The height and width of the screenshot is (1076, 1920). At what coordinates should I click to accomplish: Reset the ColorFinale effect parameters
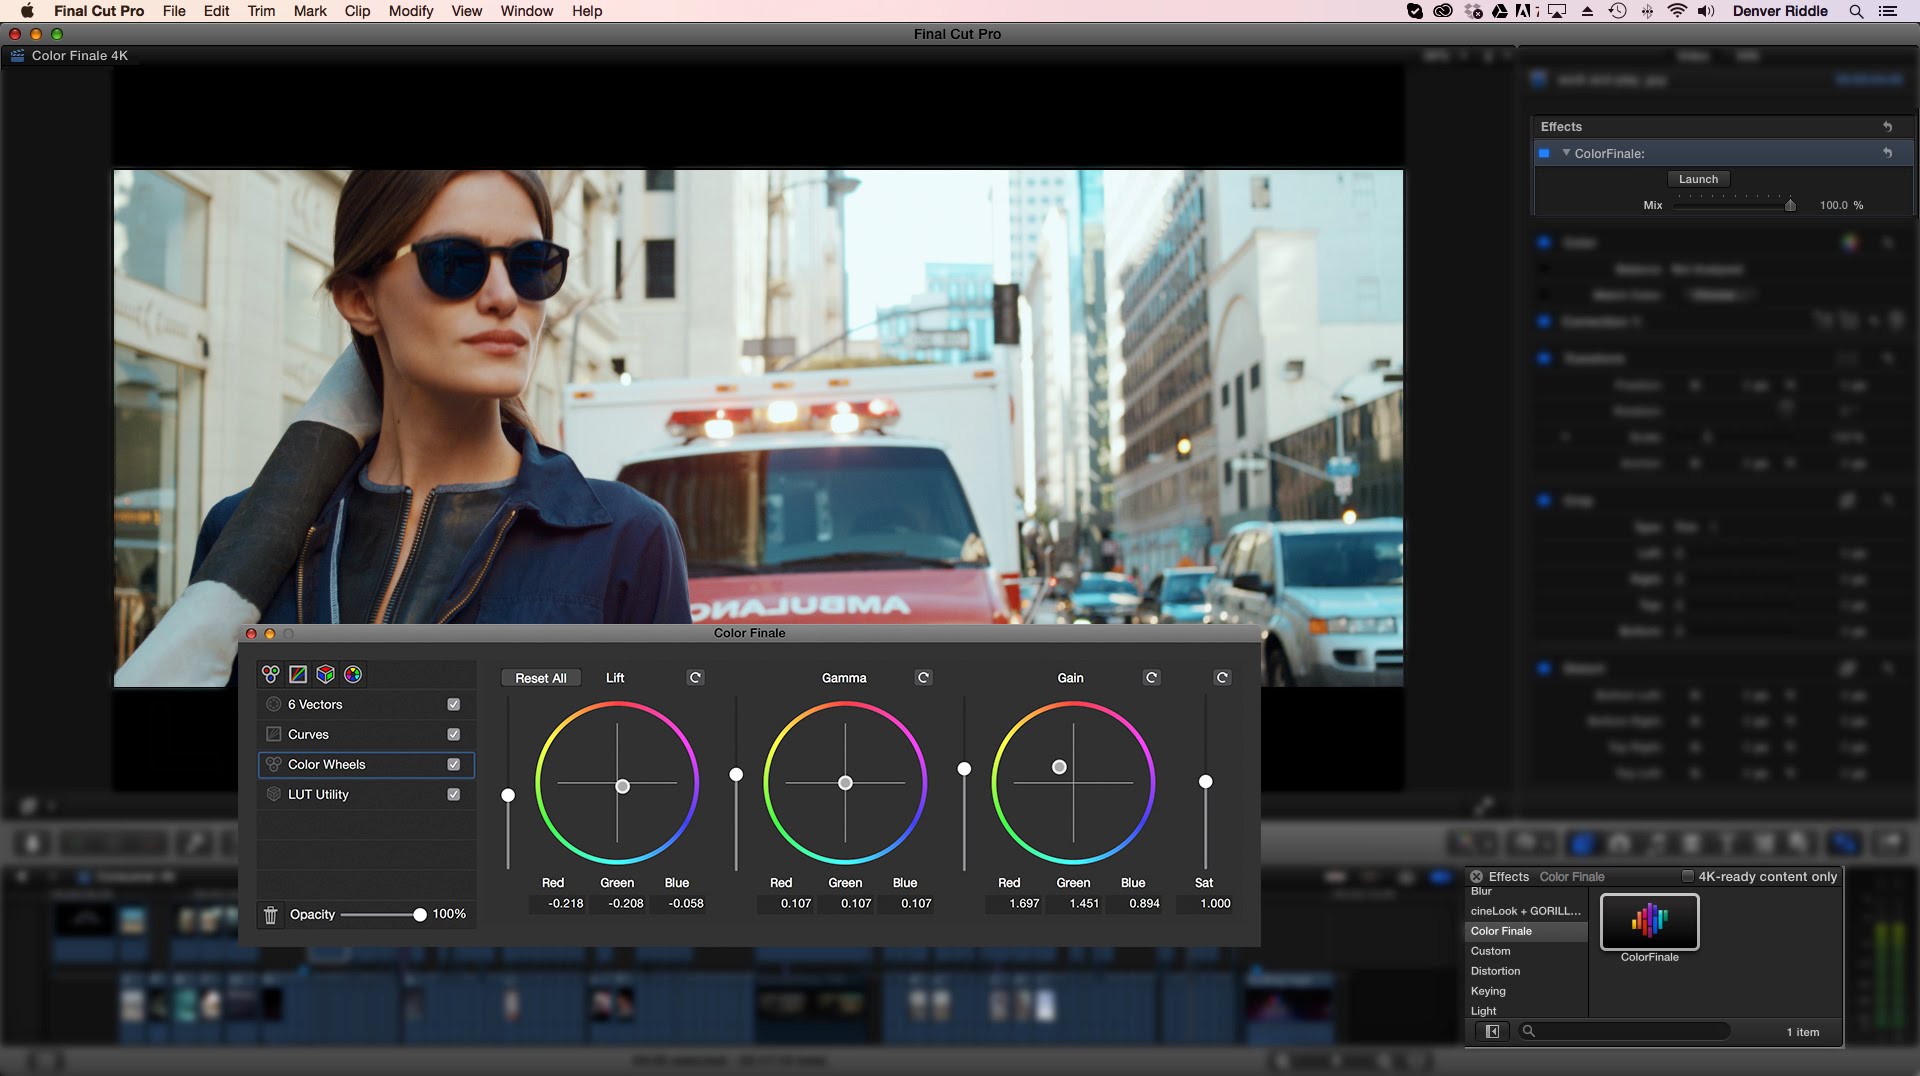(x=1887, y=153)
